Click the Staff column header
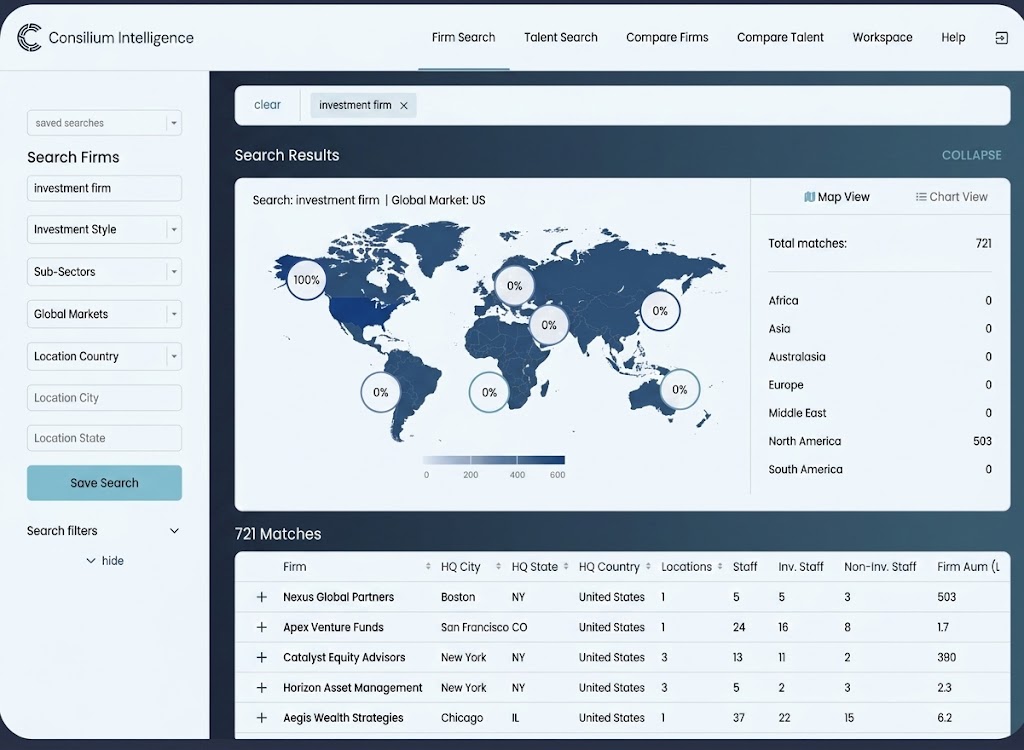The image size is (1024, 750). [744, 566]
